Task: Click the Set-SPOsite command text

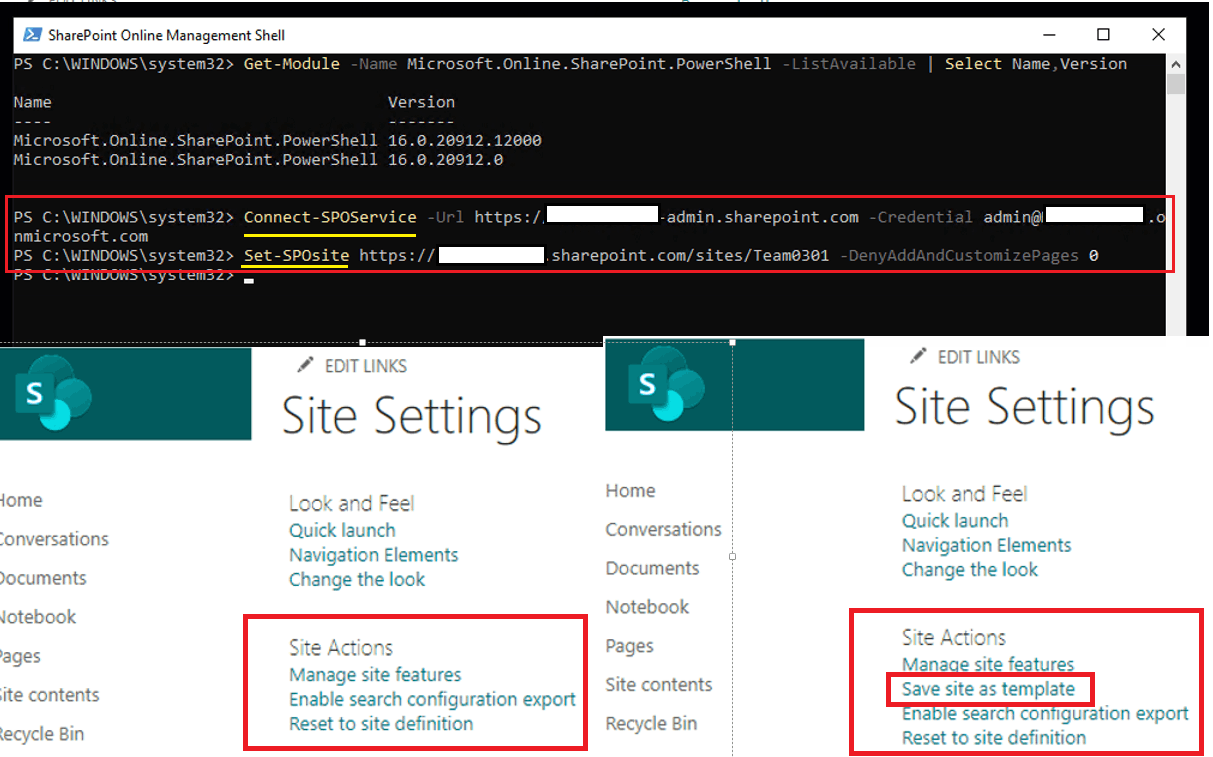Action: pyautogui.click(x=296, y=256)
